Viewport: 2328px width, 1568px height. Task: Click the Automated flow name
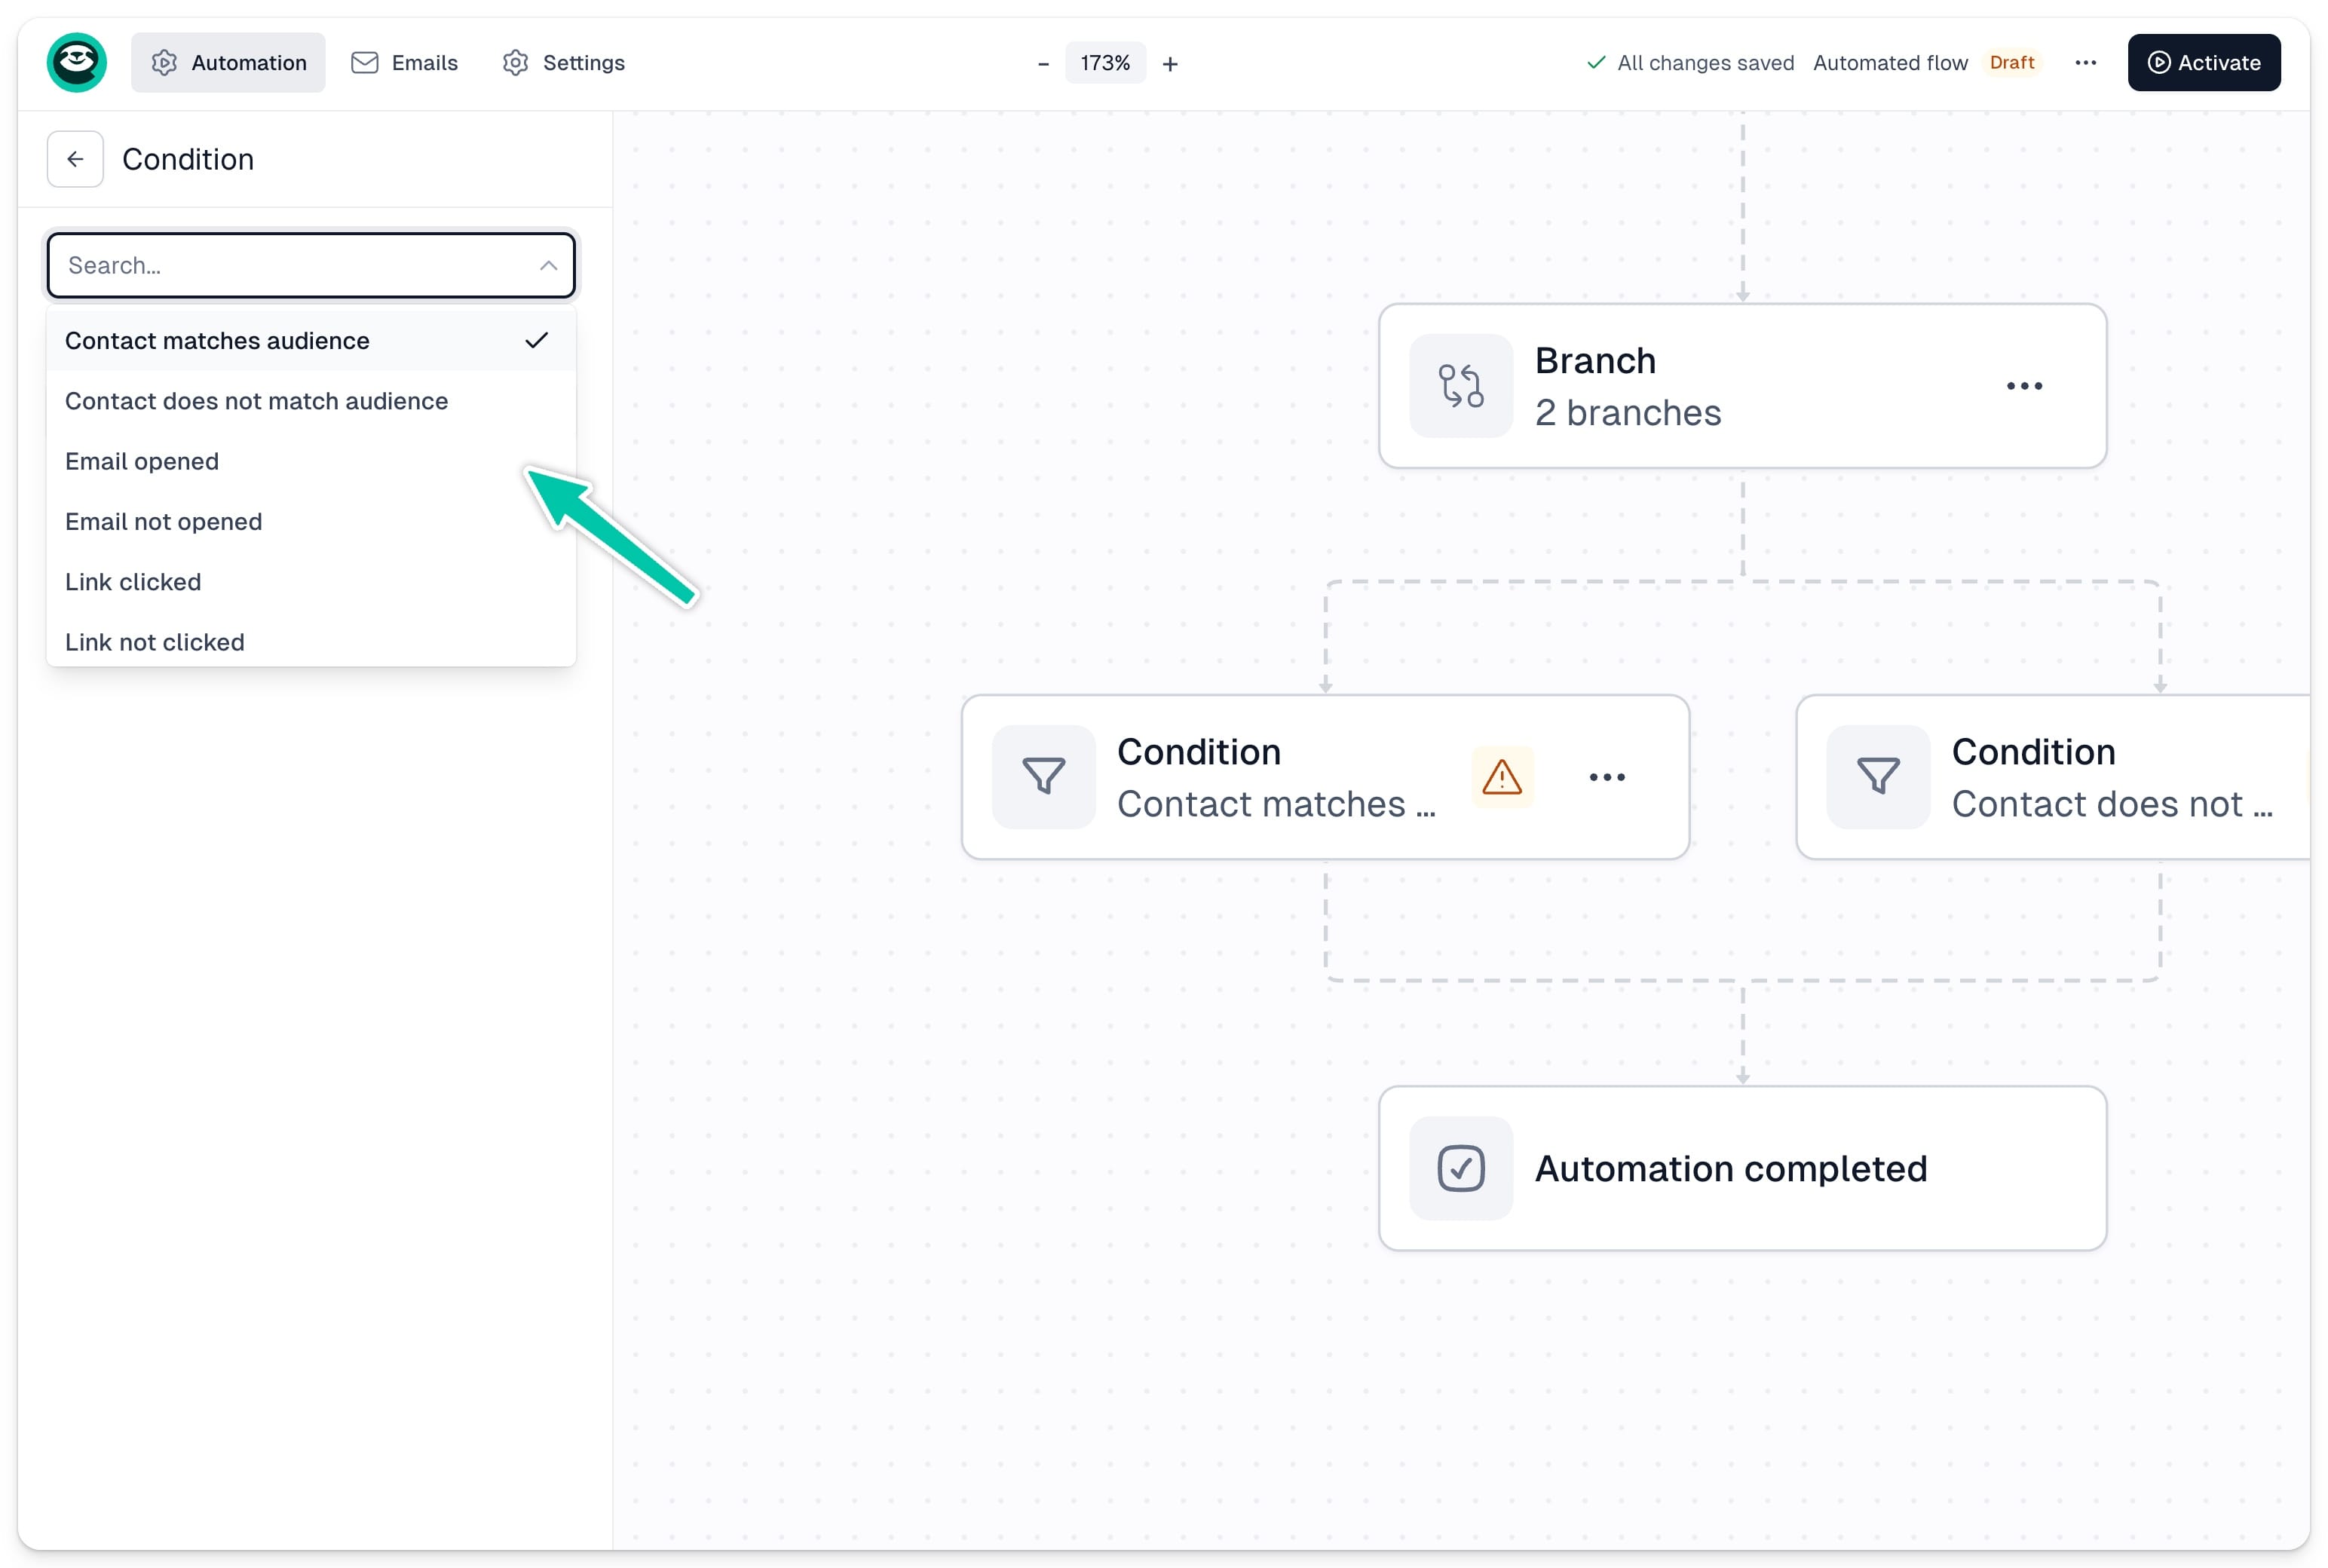(x=1889, y=63)
